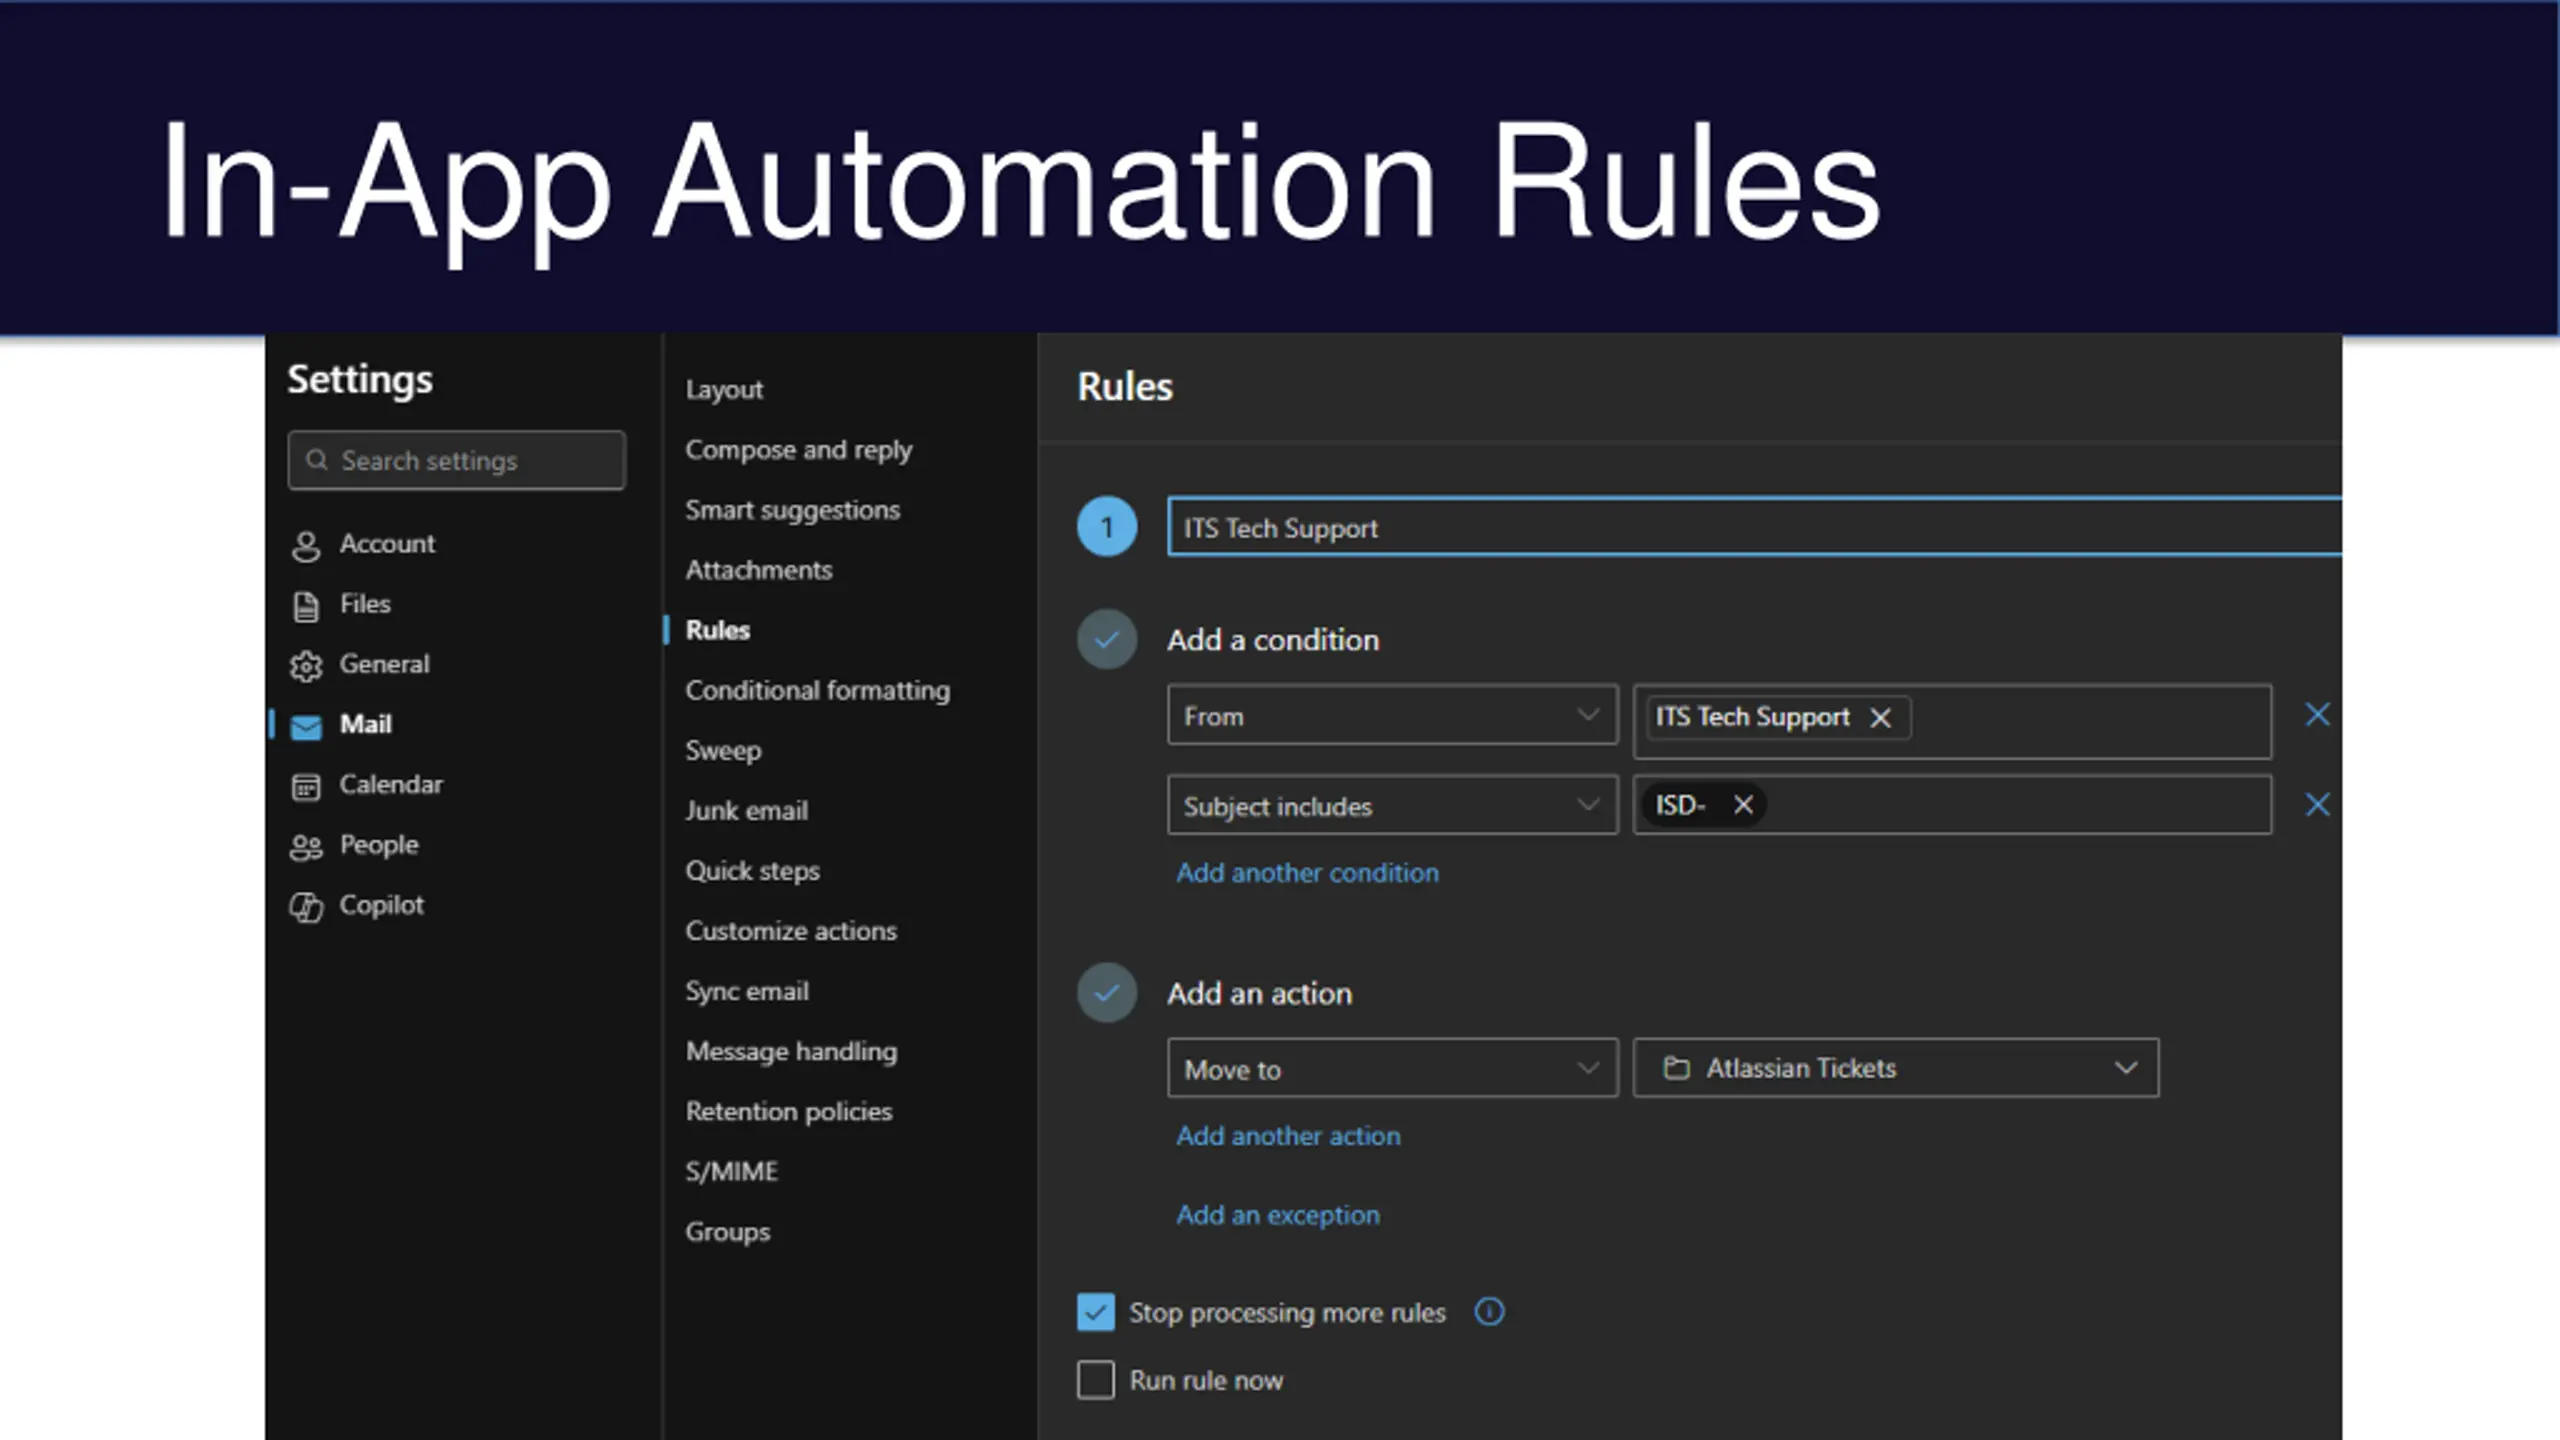Viewport: 2560px width, 1440px height.
Task: Click the Account person icon
Action: pos(306,546)
